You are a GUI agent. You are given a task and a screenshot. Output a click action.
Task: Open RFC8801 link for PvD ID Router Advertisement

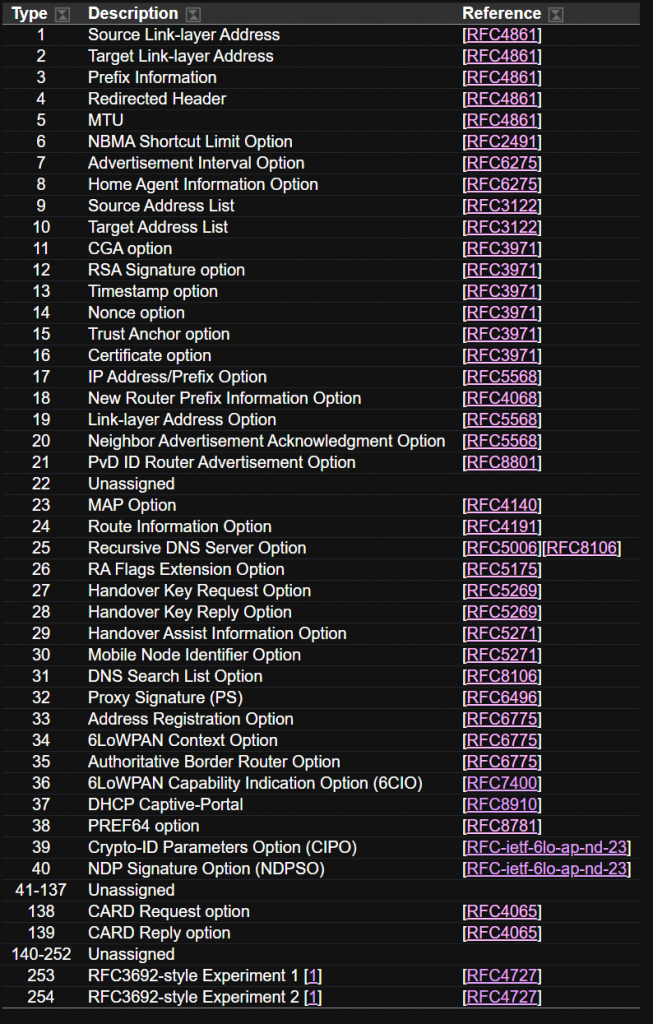502,462
